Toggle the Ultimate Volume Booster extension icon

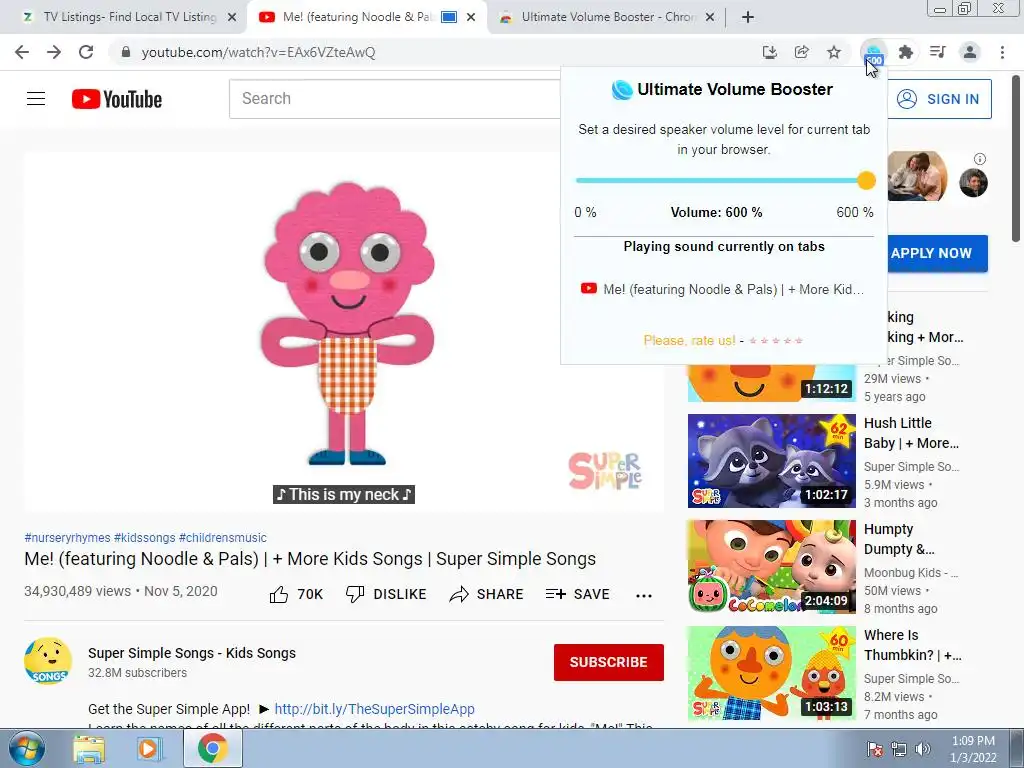[x=873, y=52]
